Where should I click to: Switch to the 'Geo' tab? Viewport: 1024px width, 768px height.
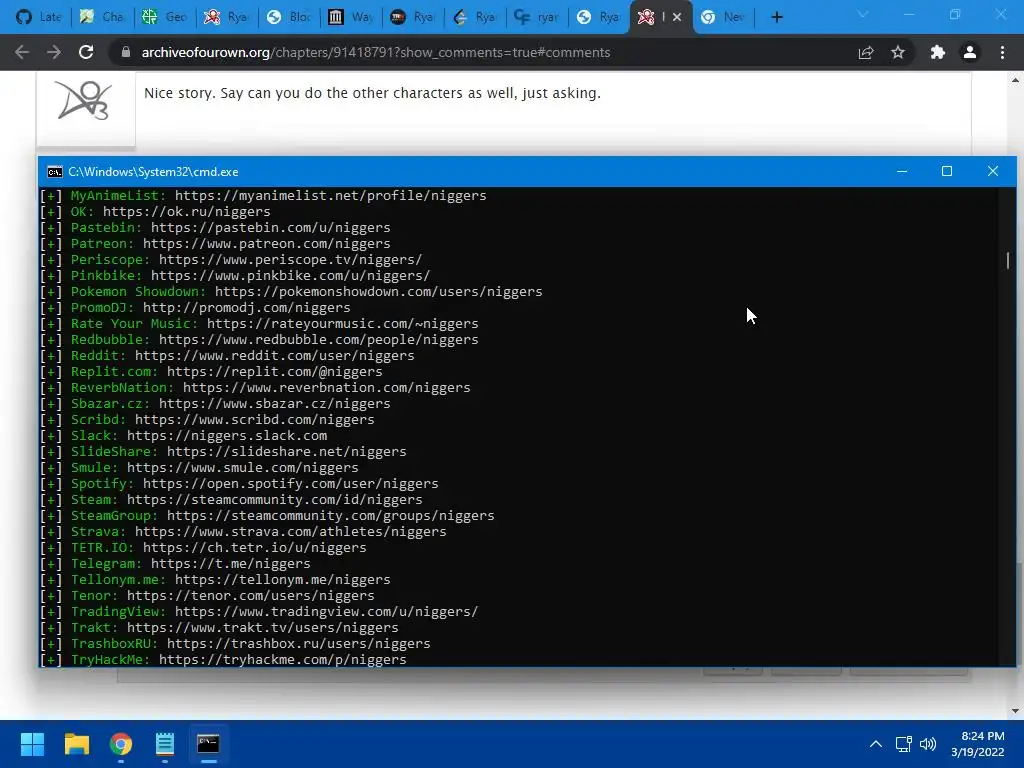(164, 17)
